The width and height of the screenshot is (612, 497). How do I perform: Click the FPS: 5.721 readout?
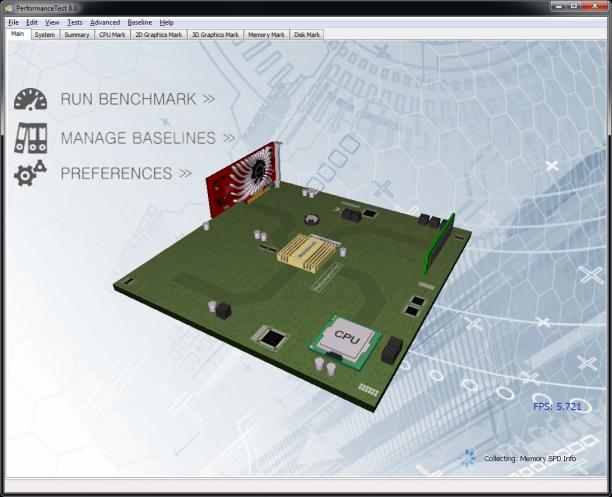pyautogui.click(x=557, y=406)
